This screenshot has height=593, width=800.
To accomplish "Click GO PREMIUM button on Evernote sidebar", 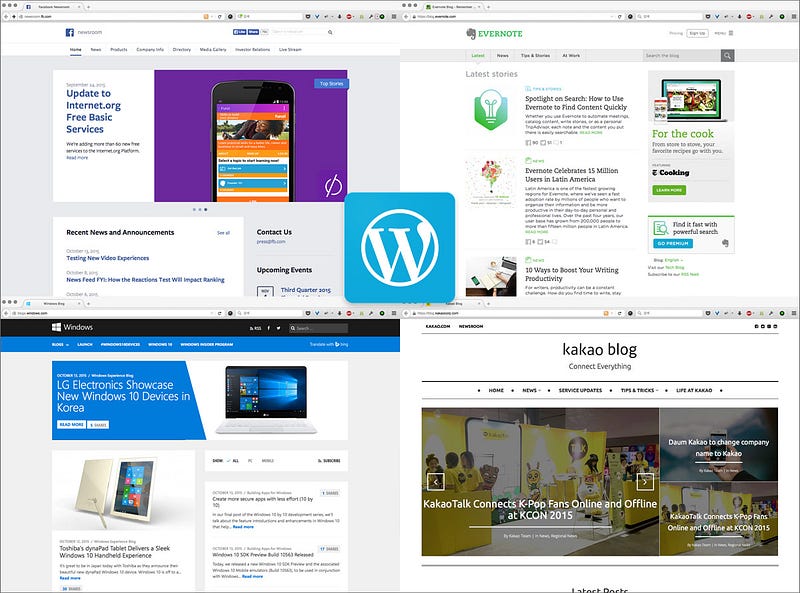I will (673, 243).
